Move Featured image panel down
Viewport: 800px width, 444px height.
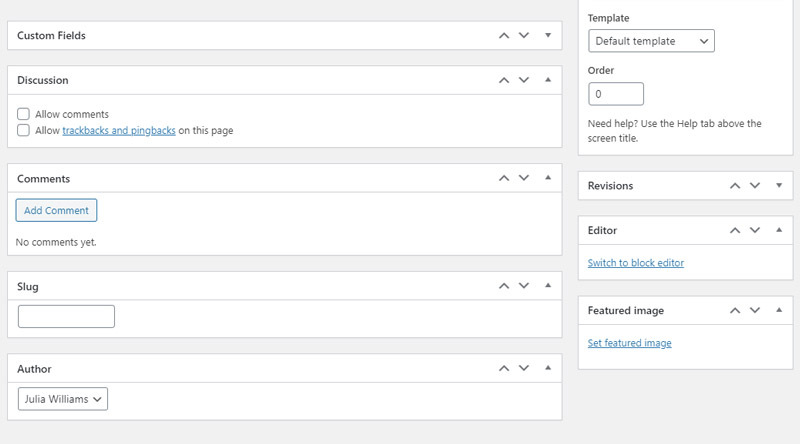(x=755, y=310)
